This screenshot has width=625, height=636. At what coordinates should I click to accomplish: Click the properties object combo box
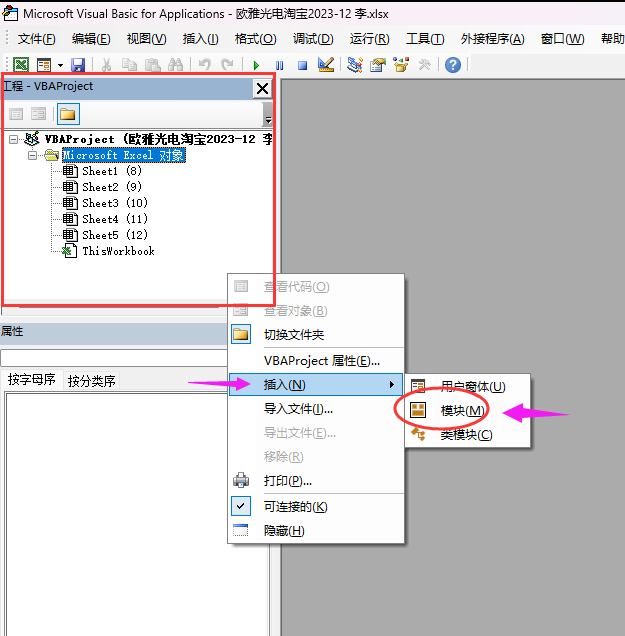click(x=114, y=358)
